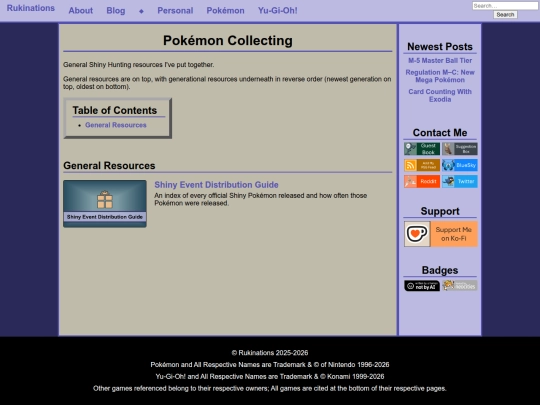Image resolution: width=540 pixels, height=405 pixels.
Task: Open the Personal menu item
Action: click(175, 11)
